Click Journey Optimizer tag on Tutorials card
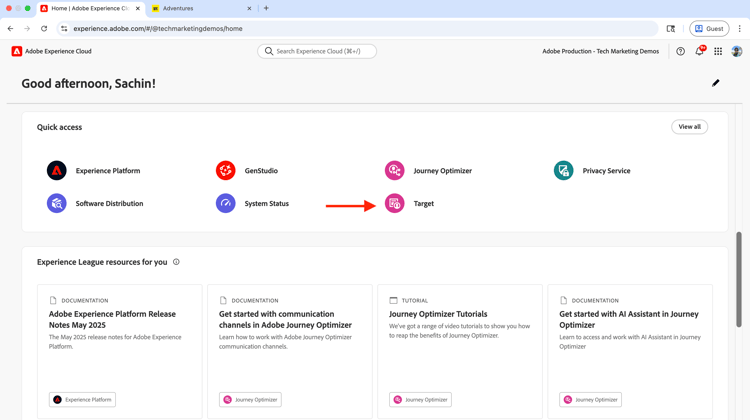The image size is (750, 420). pyautogui.click(x=420, y=399)
